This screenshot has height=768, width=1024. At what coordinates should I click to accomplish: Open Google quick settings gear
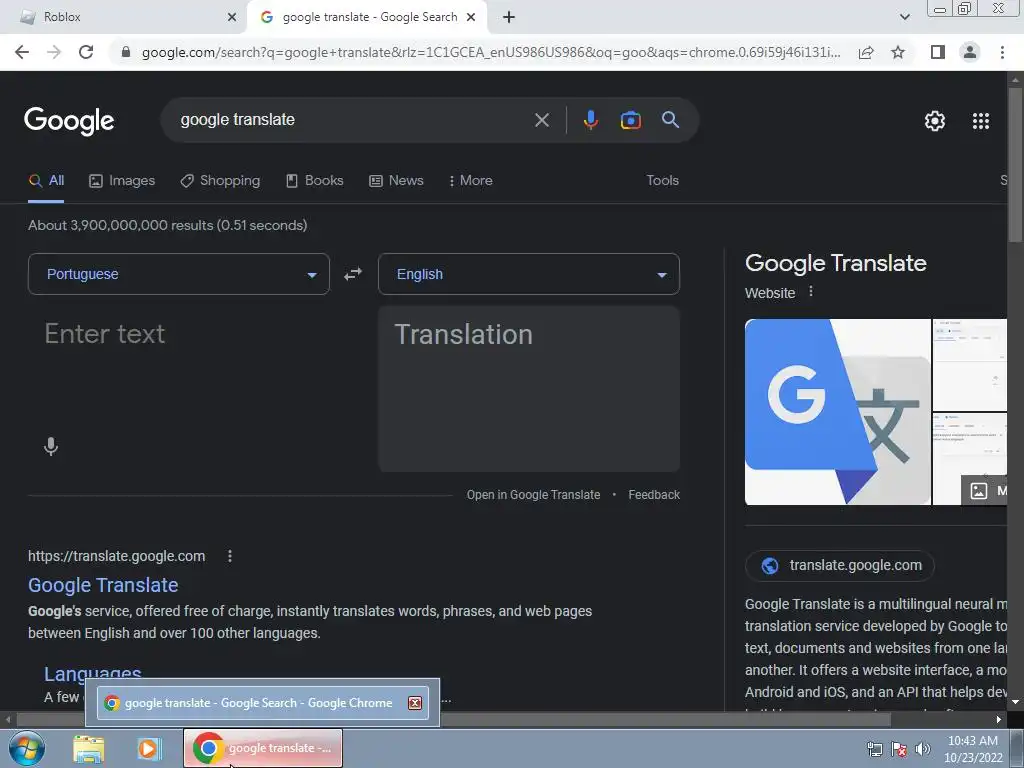(x=935, y=121)
